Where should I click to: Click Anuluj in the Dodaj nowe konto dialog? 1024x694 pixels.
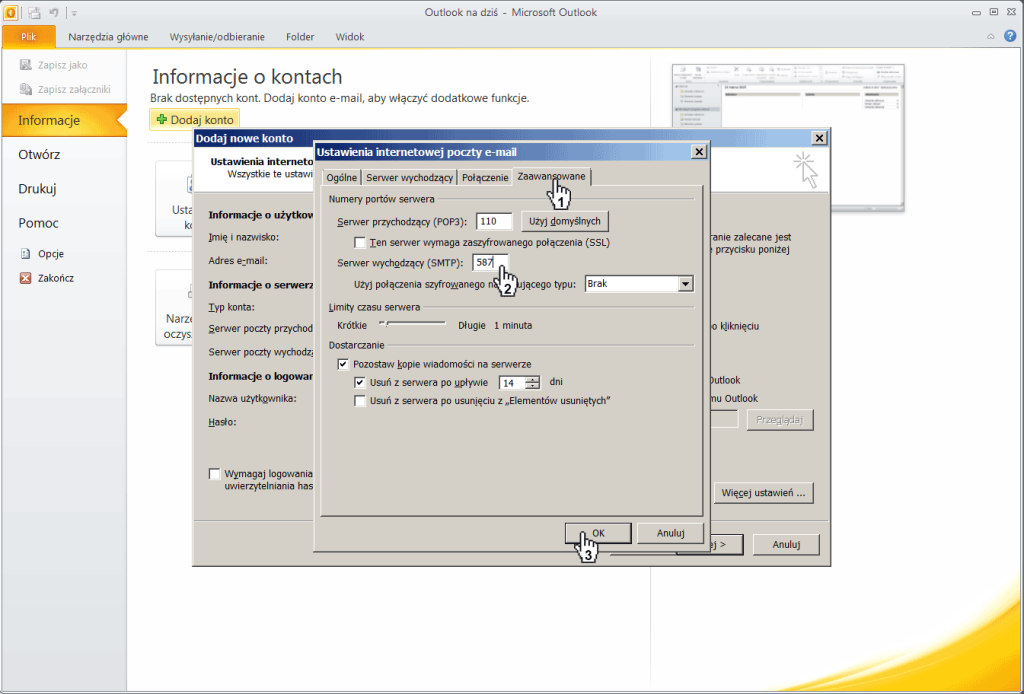(786, 544)
